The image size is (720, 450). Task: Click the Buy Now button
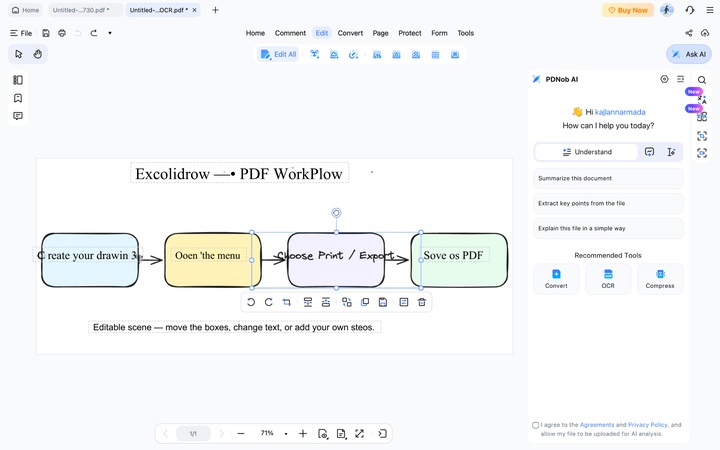click(628, 10)
